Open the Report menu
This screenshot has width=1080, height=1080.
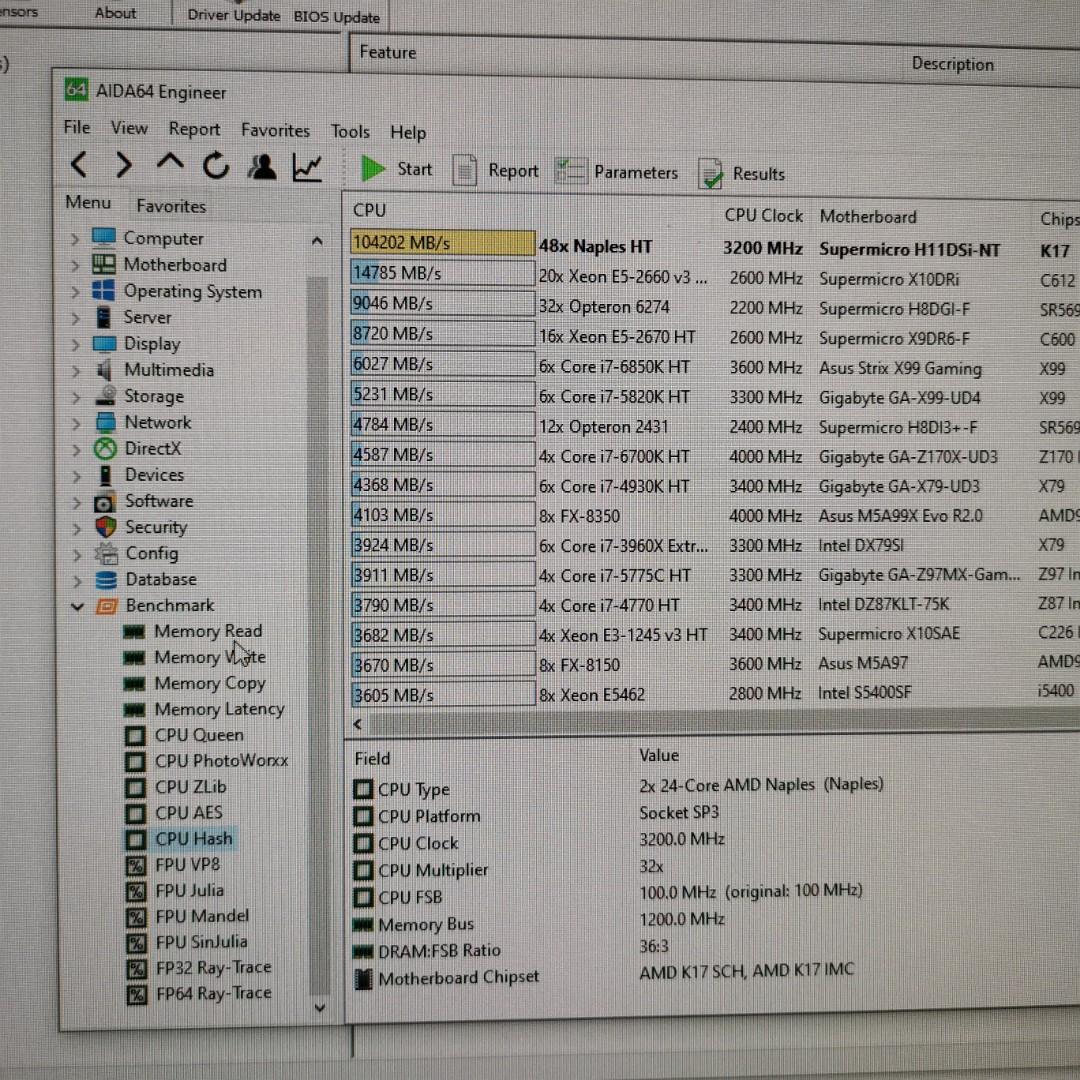pos(194,129)
